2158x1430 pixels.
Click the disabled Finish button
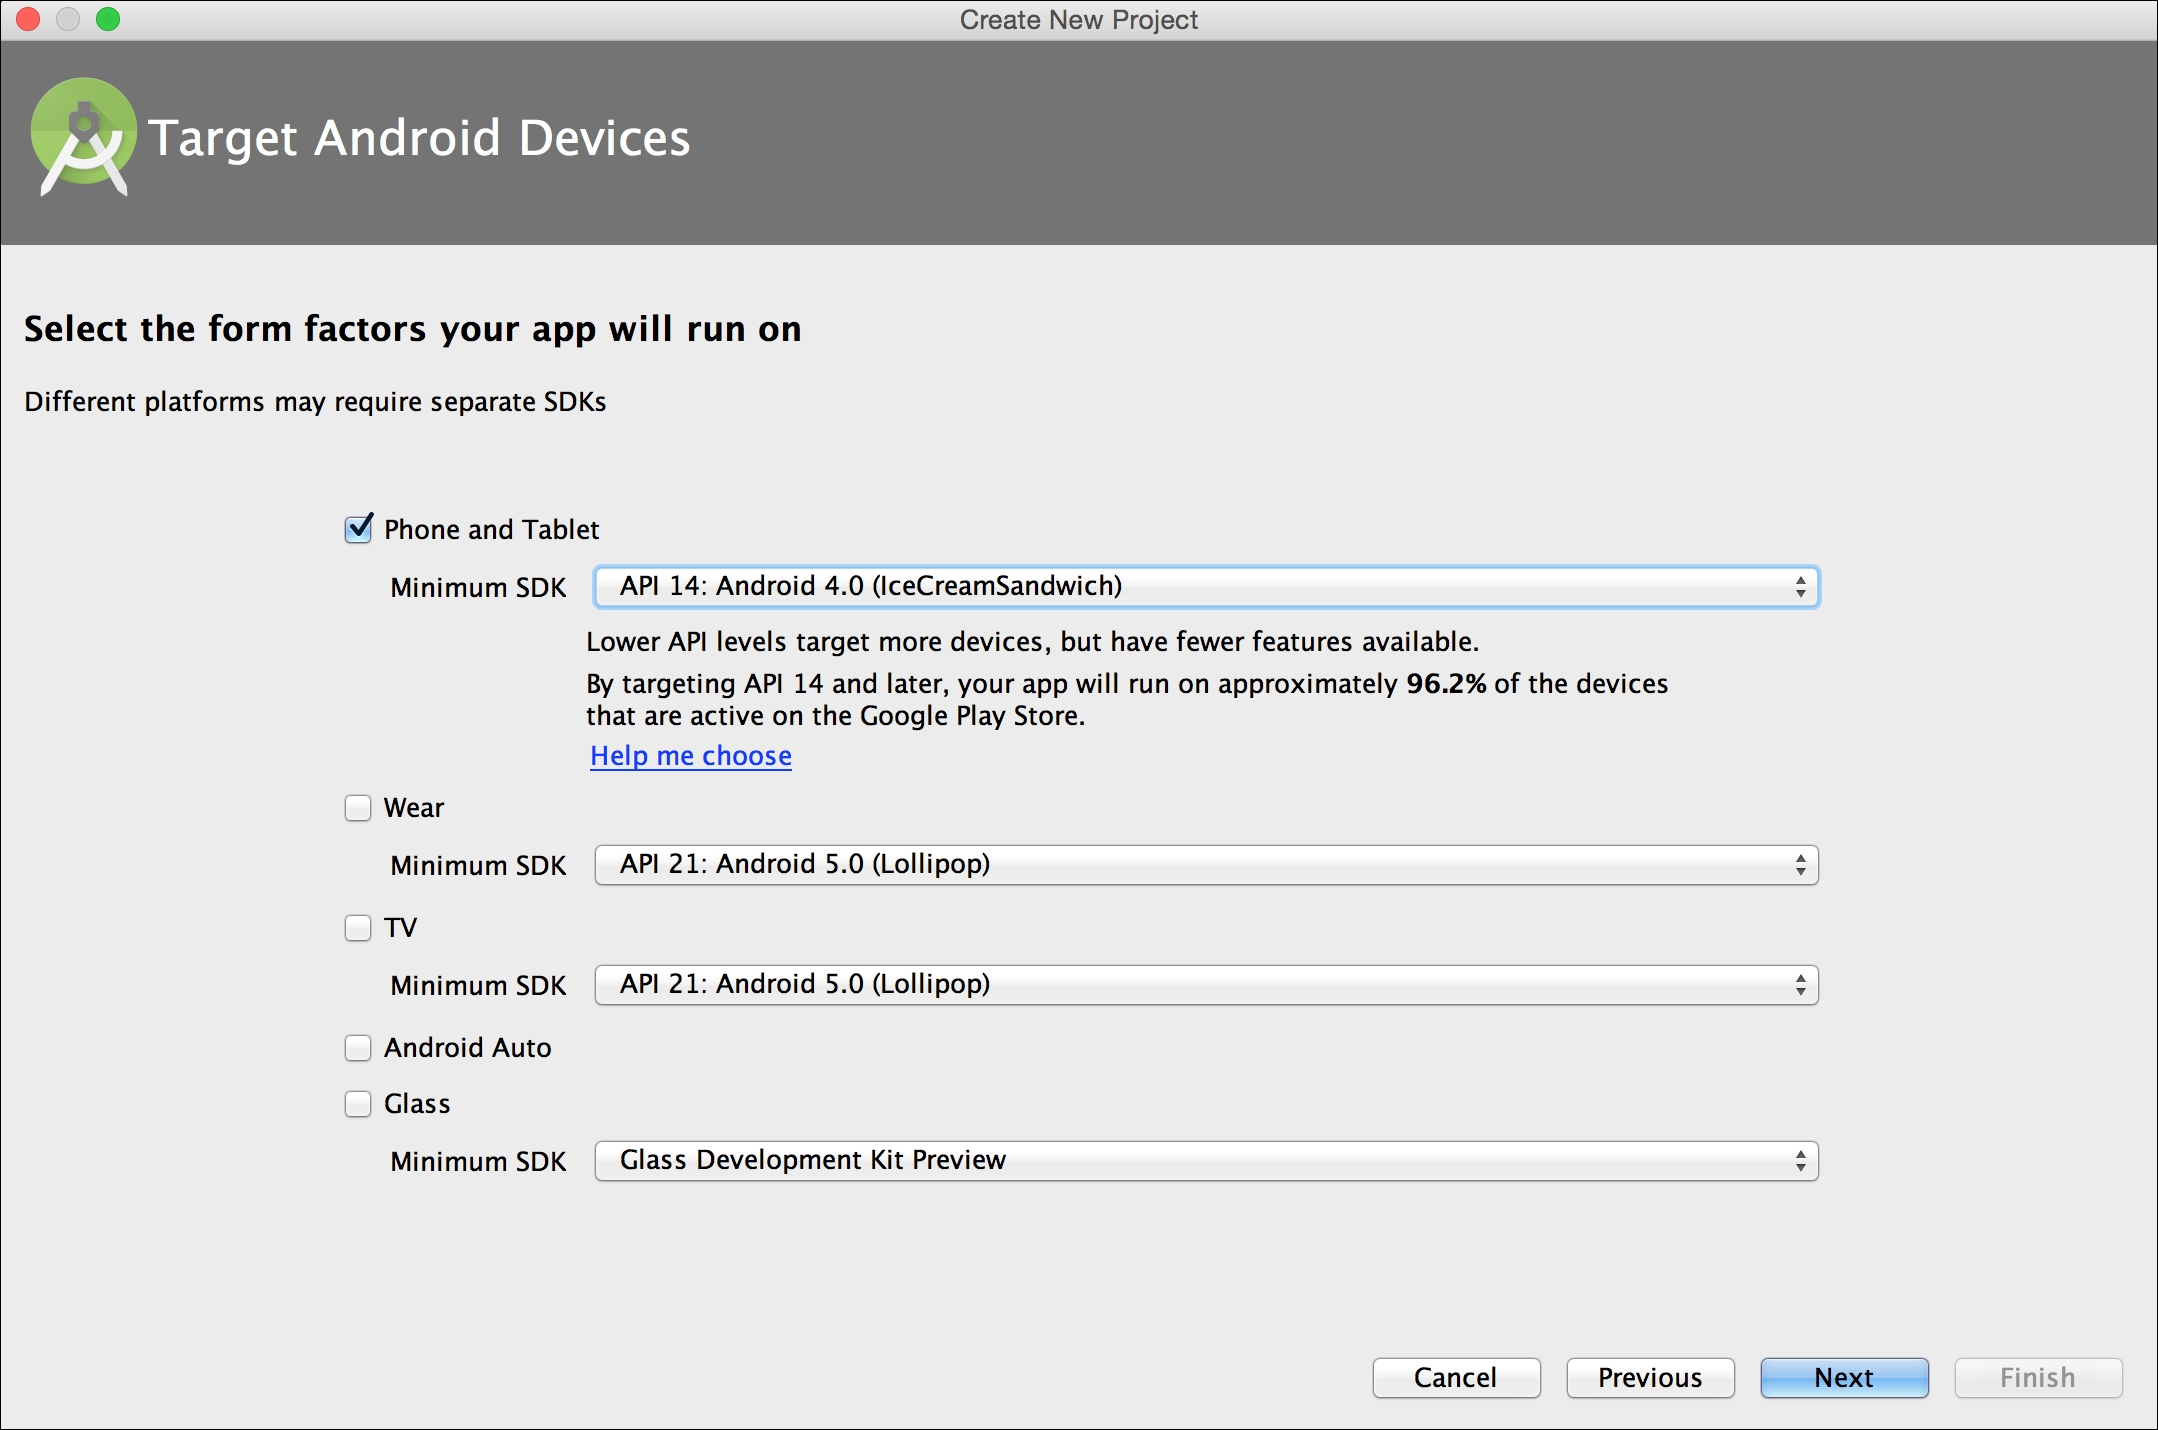[x=2038, y=1378]
